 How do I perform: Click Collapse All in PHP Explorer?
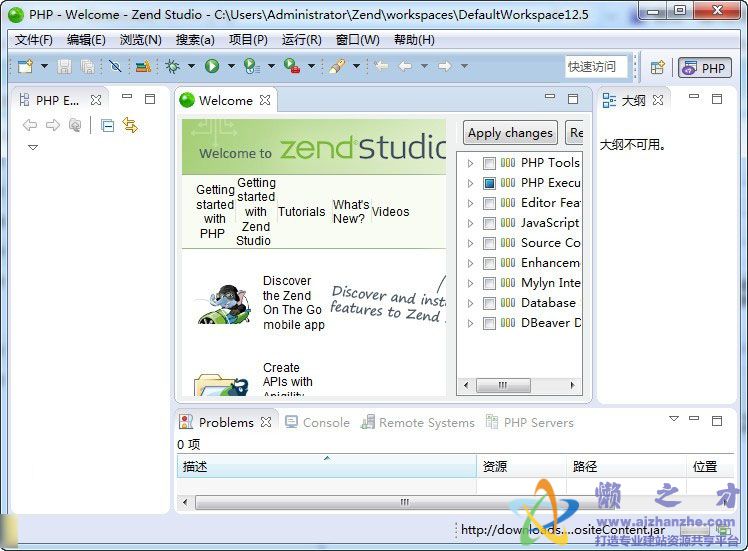coord(108,126)
